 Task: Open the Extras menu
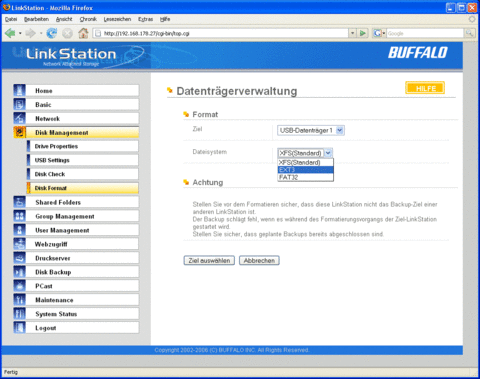point(145,19)
